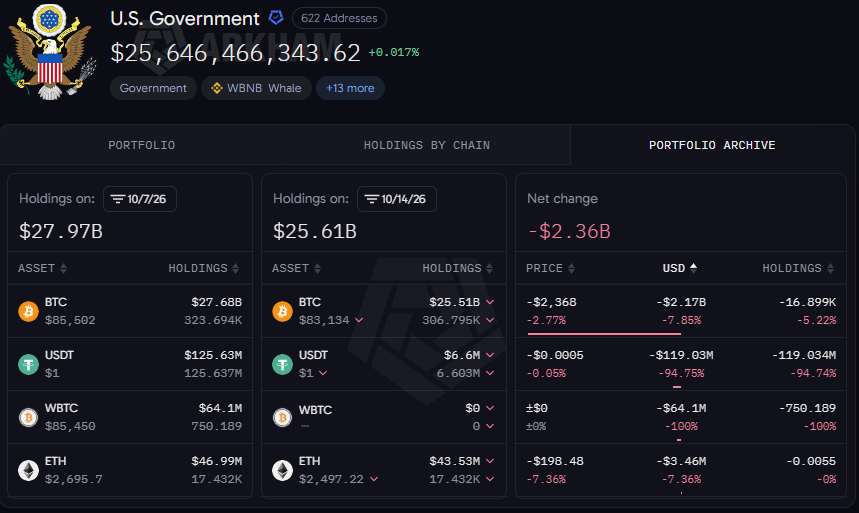The image size is (859, 513).
Task: Open the 10/7/26 date filter
Action: coord(140,199)
